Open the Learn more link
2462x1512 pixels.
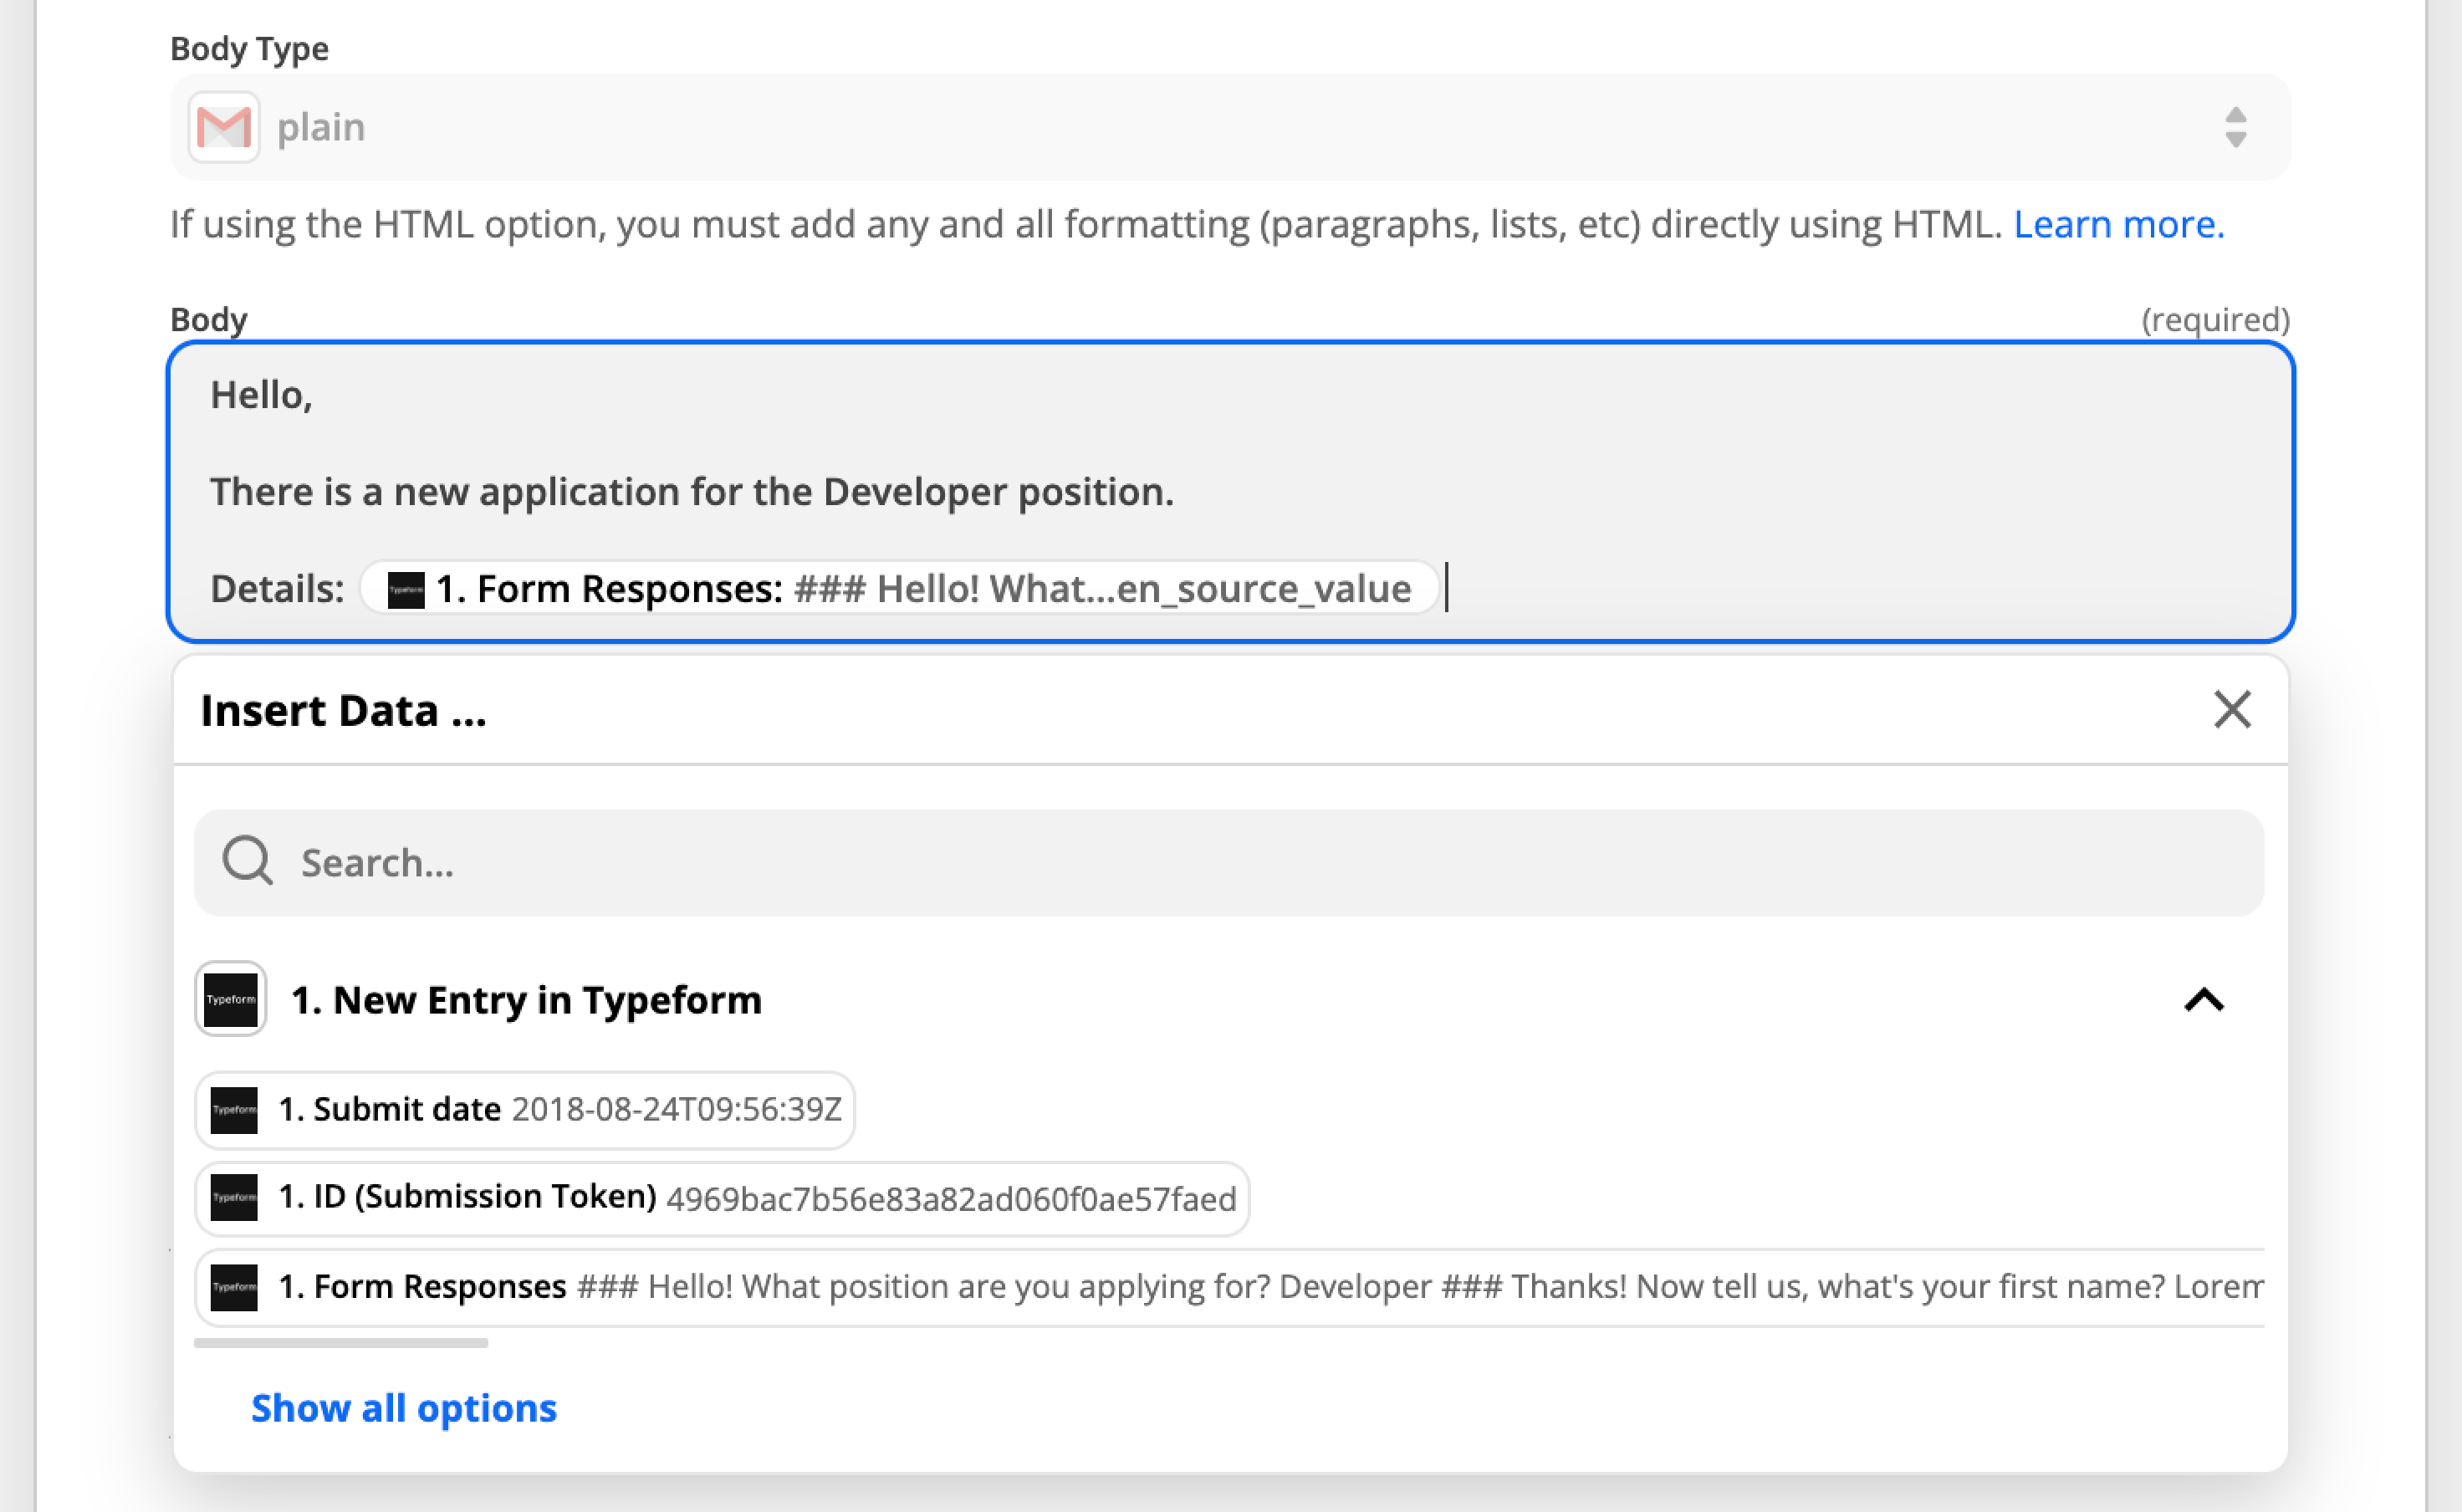[2119, 224]
